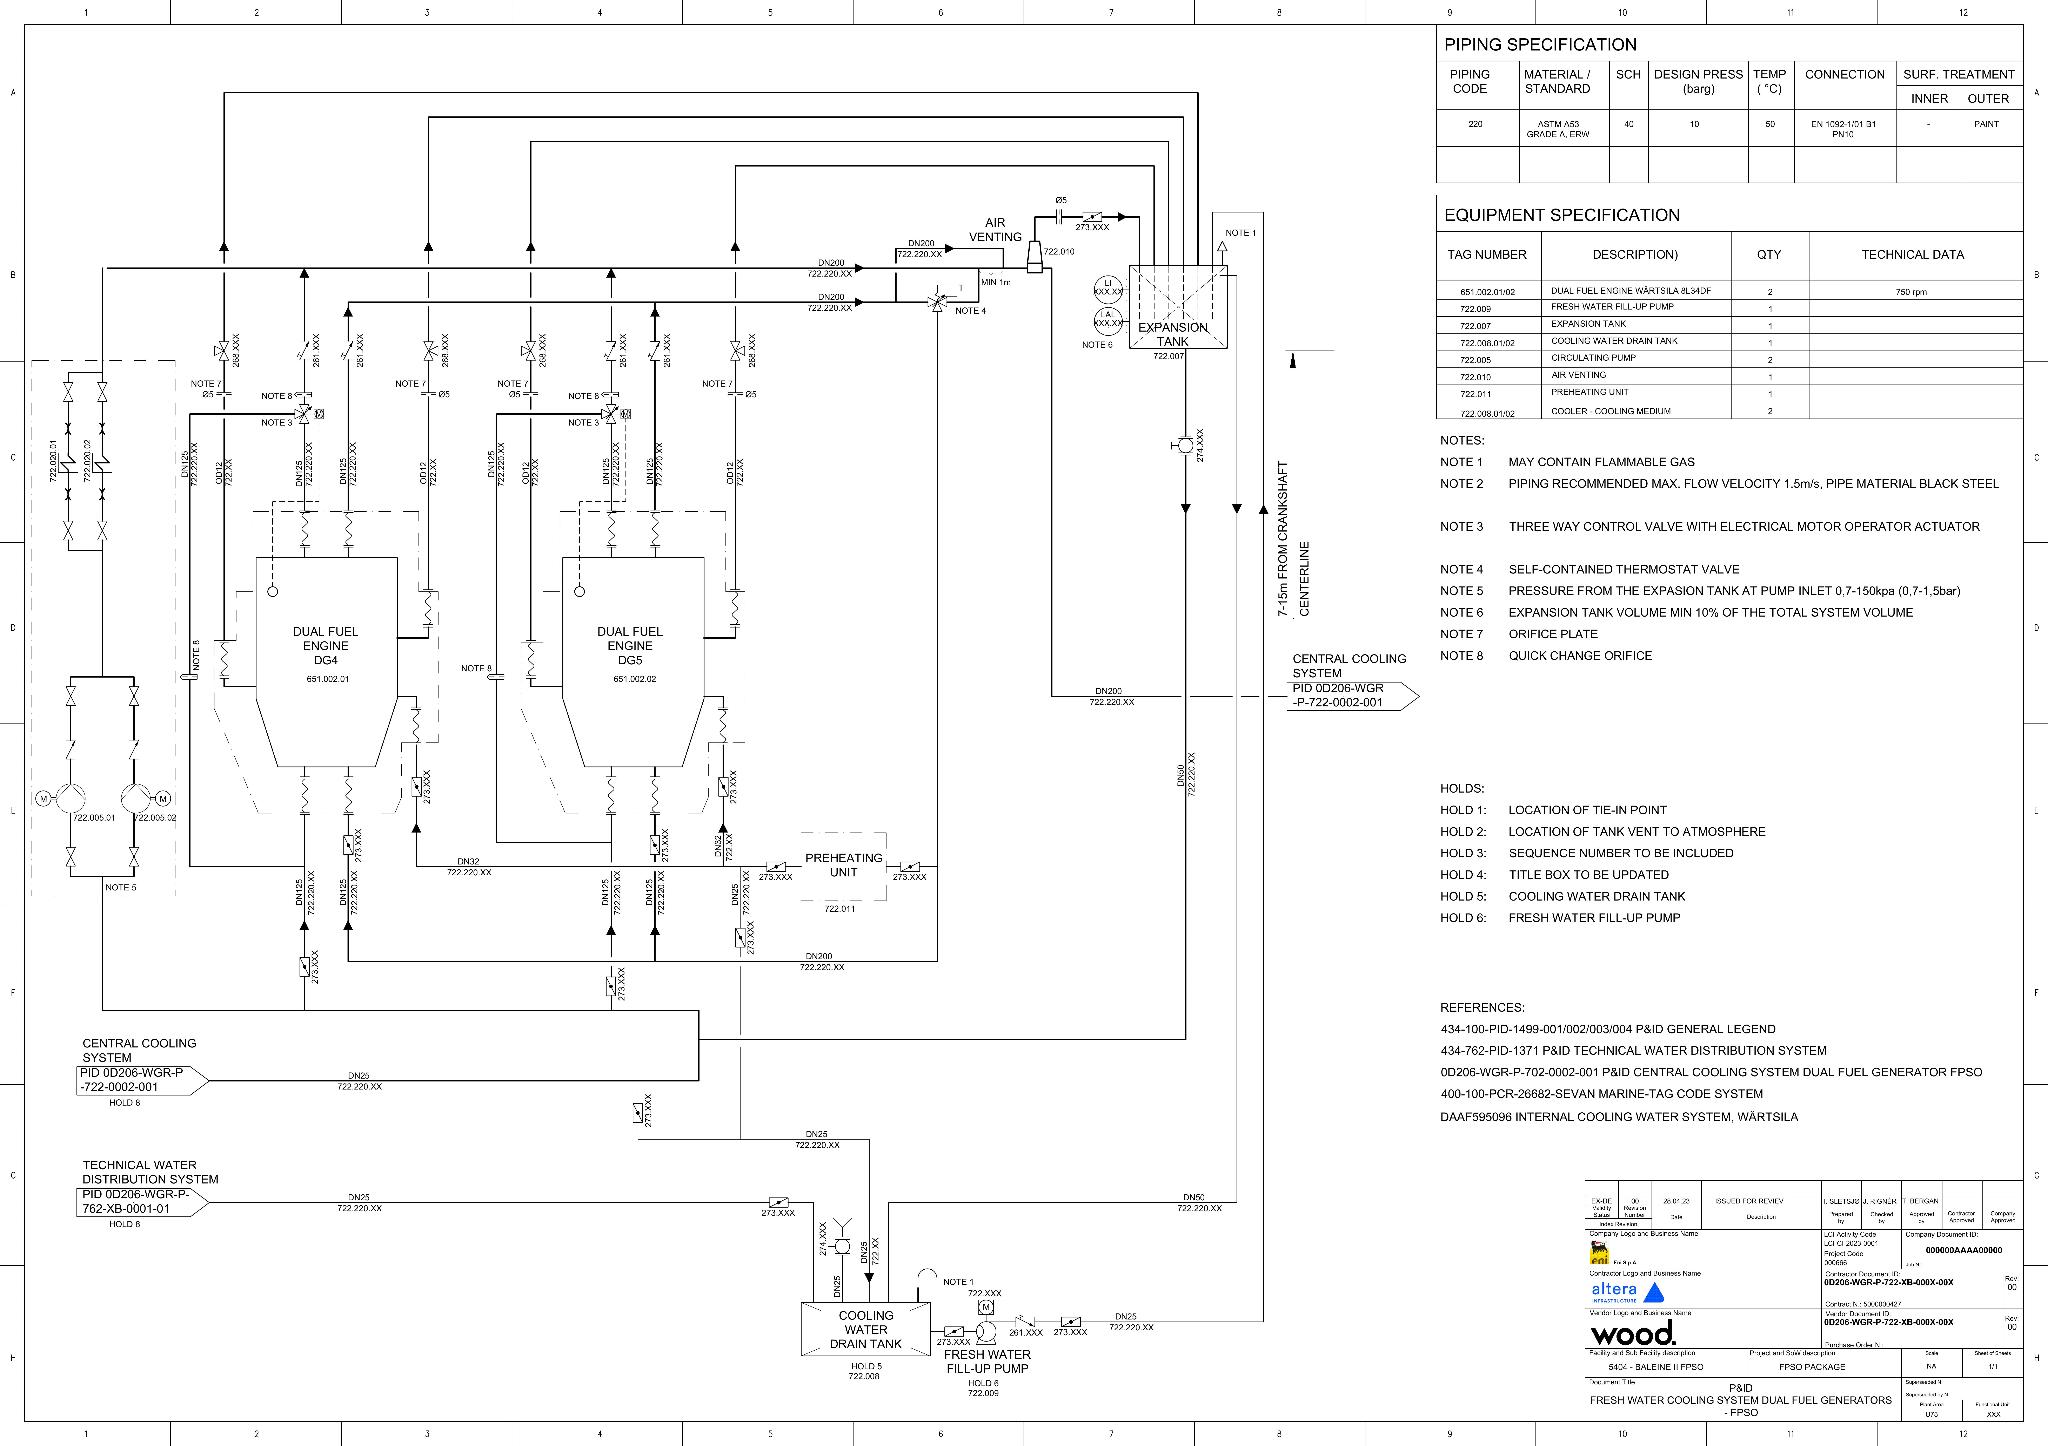Click the Expansion Tank symbol 722.007
Image resolution: width=2048 pixels, height=1446 pixels.
1178,307
